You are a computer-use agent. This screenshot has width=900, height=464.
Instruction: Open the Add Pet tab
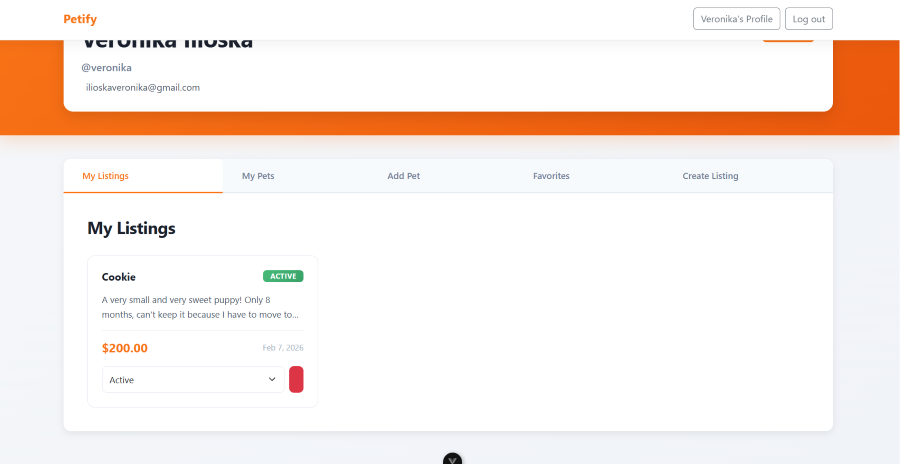(x=403, y=176)
